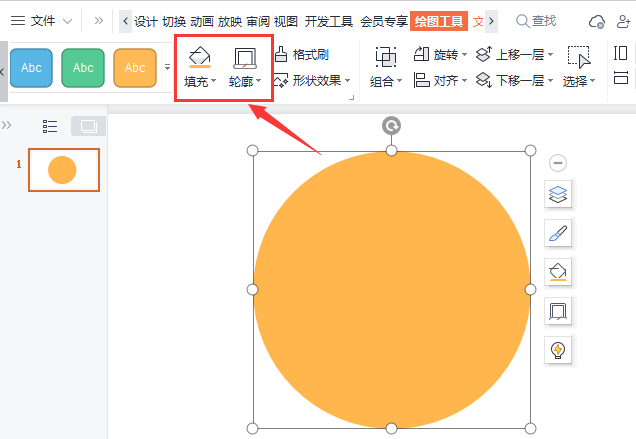Screen dimensions: 636x439
Task: Click the Group (组合) icon
Action: click(385, 58)
